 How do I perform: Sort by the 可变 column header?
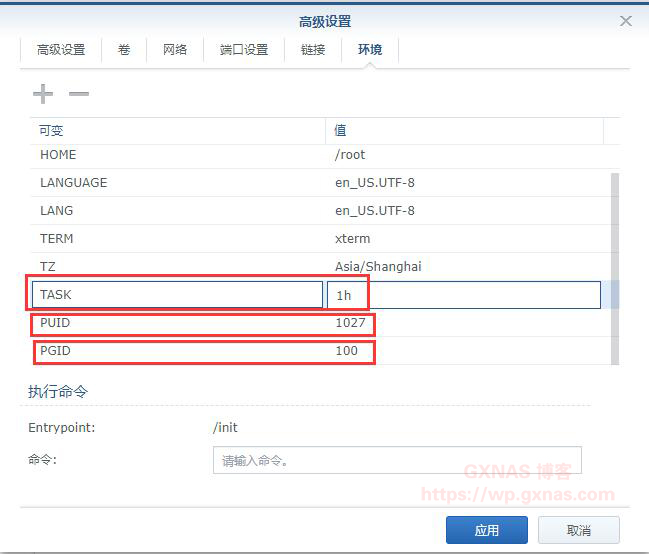pyautogui.click(x=177, y=131)
